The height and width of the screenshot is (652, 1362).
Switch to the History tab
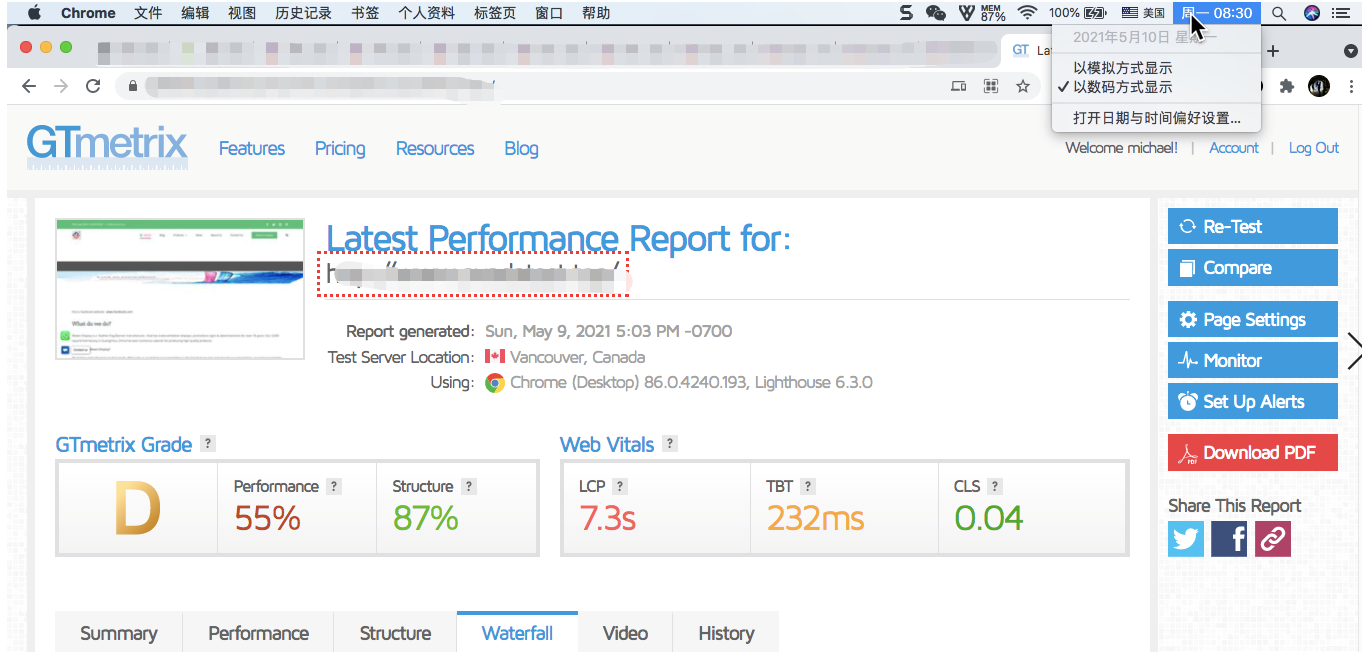[x=726, y=633]
